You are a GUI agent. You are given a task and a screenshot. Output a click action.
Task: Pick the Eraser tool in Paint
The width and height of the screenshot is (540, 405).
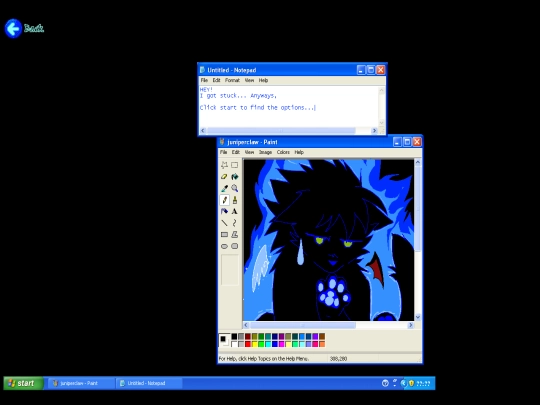pos(224,177)
